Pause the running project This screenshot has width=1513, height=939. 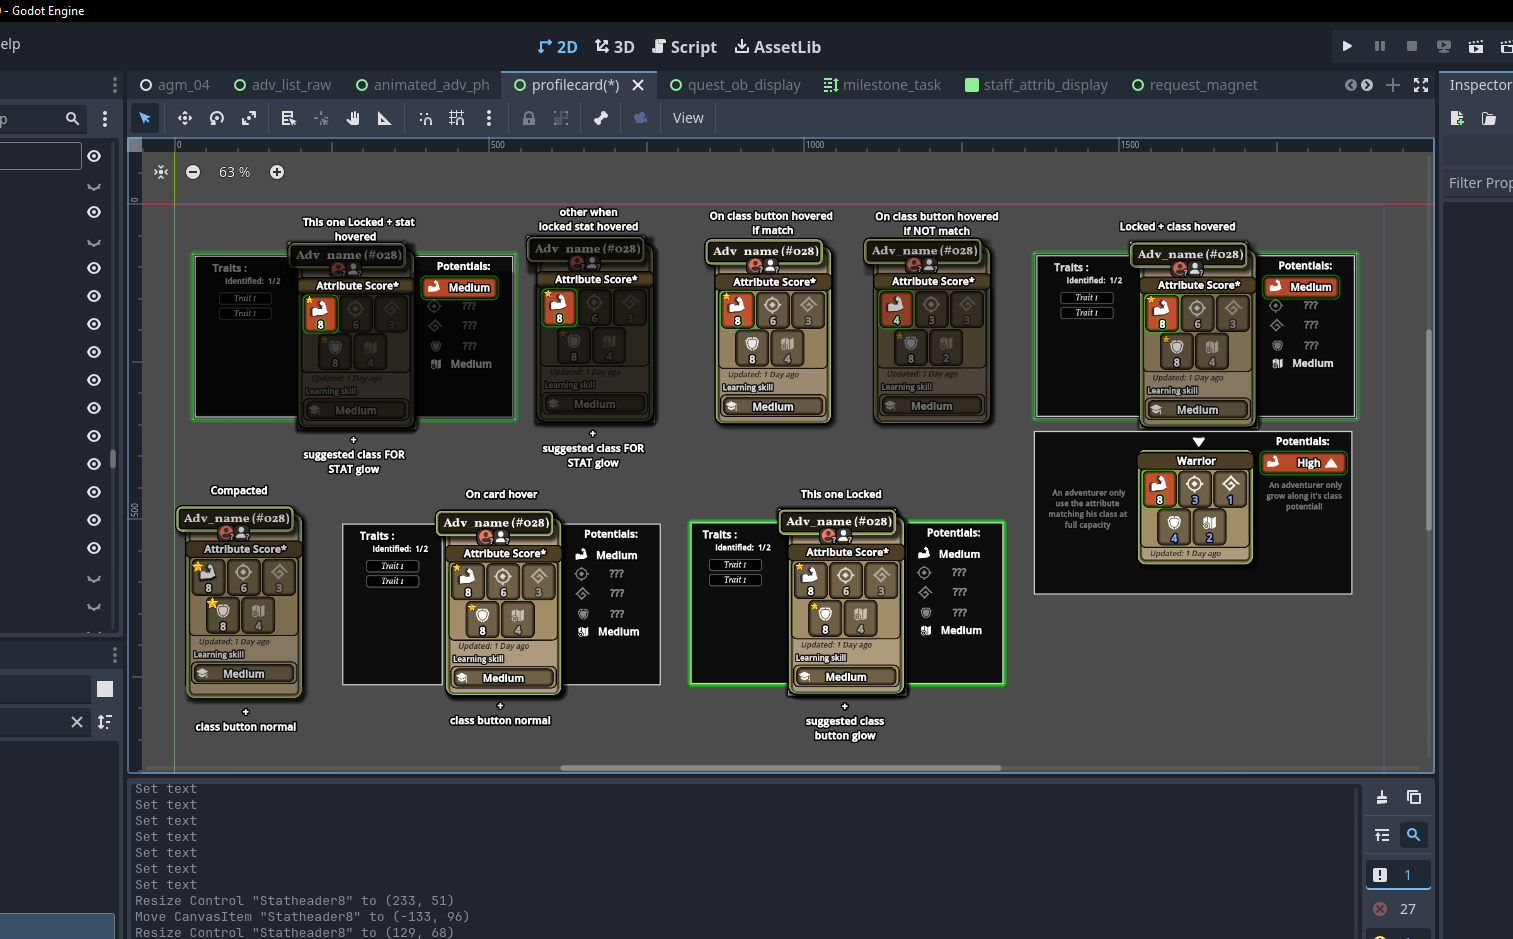1380,46
